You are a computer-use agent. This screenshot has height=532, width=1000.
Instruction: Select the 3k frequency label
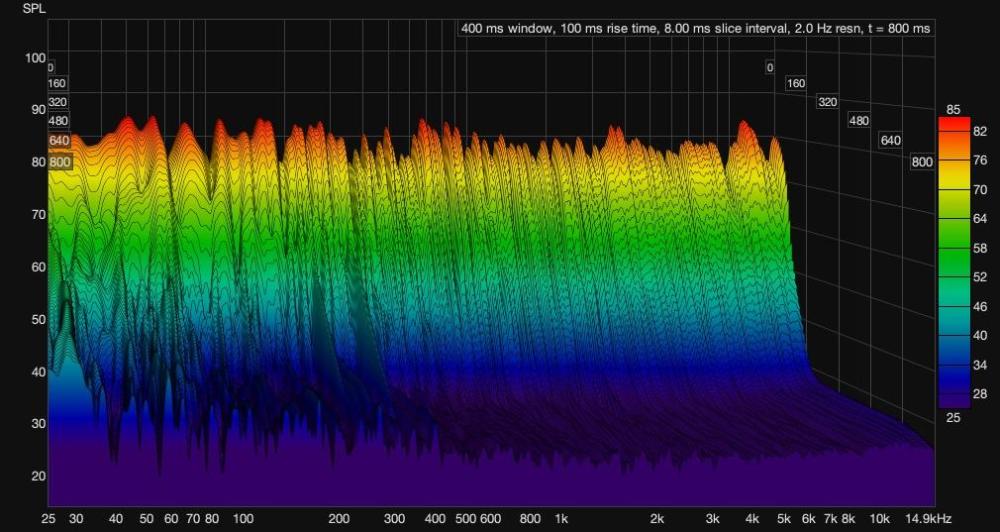click(x=713, y=519)
